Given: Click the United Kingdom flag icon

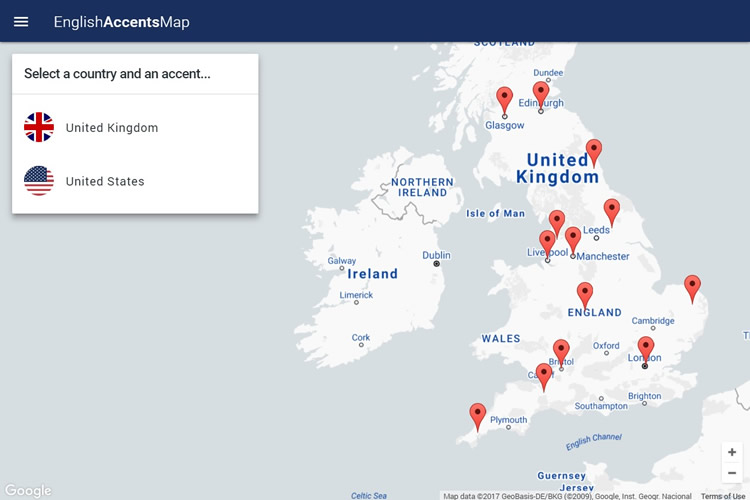Looking at the screenshot, I should [x=39, y=128].
